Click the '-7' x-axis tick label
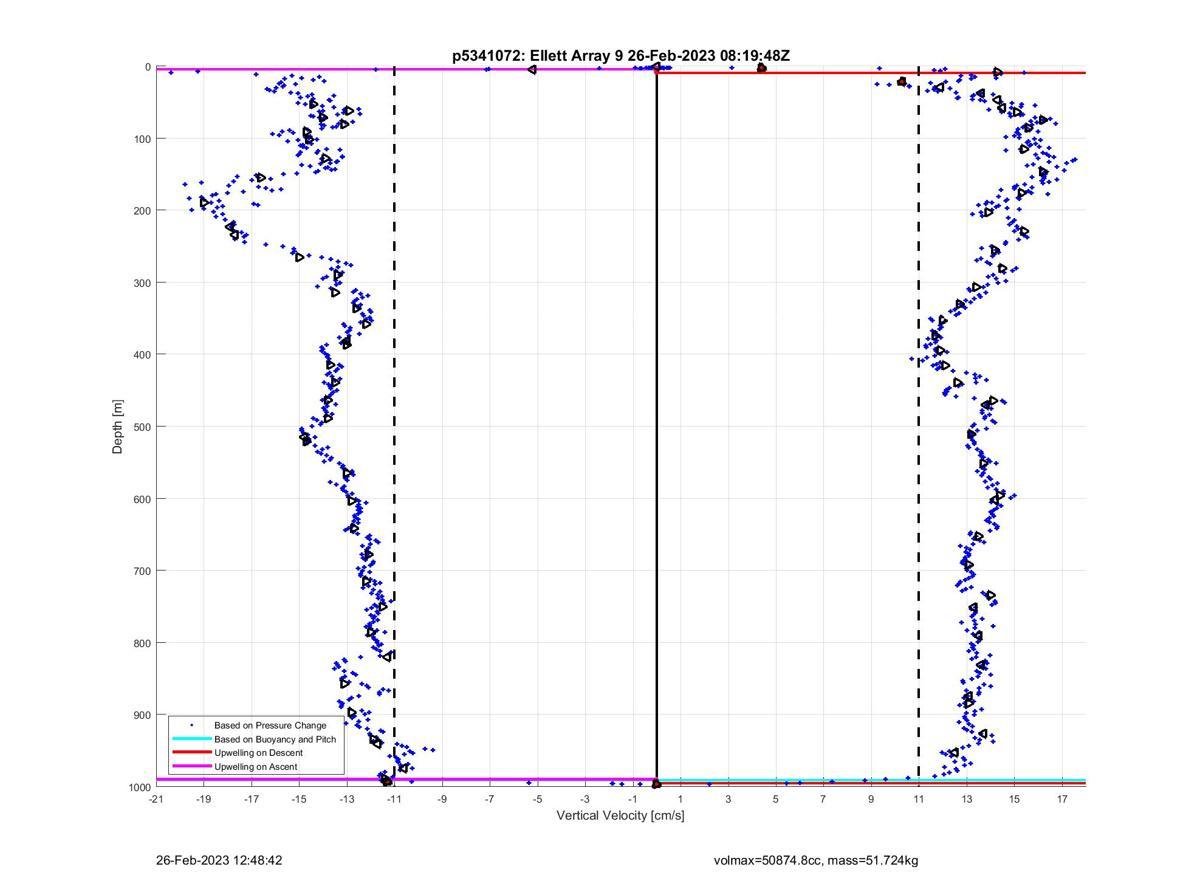The height and width of the screenshot is (885, 1200). point(489,799)
